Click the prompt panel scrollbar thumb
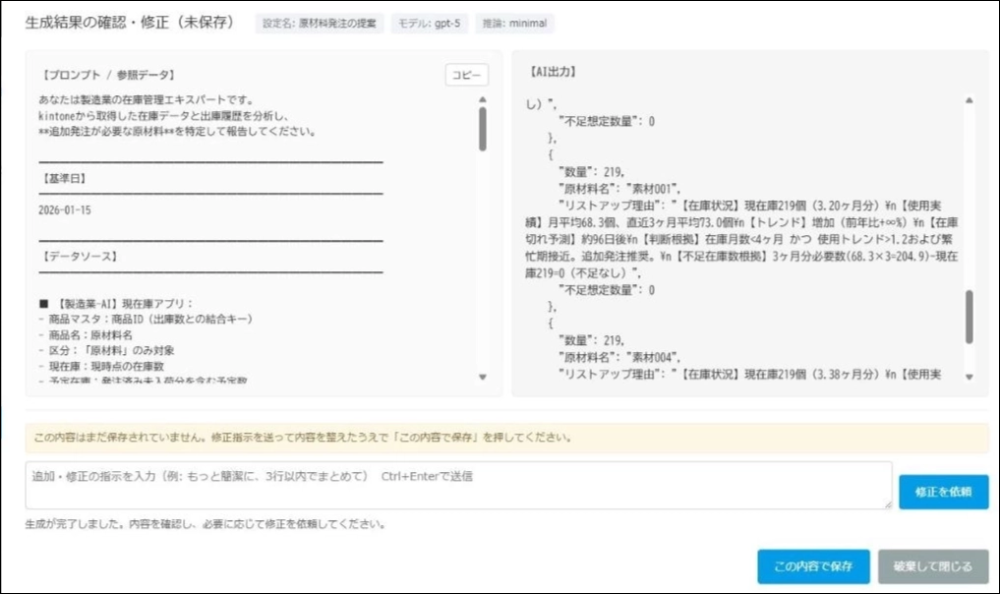 coord(483,129)
